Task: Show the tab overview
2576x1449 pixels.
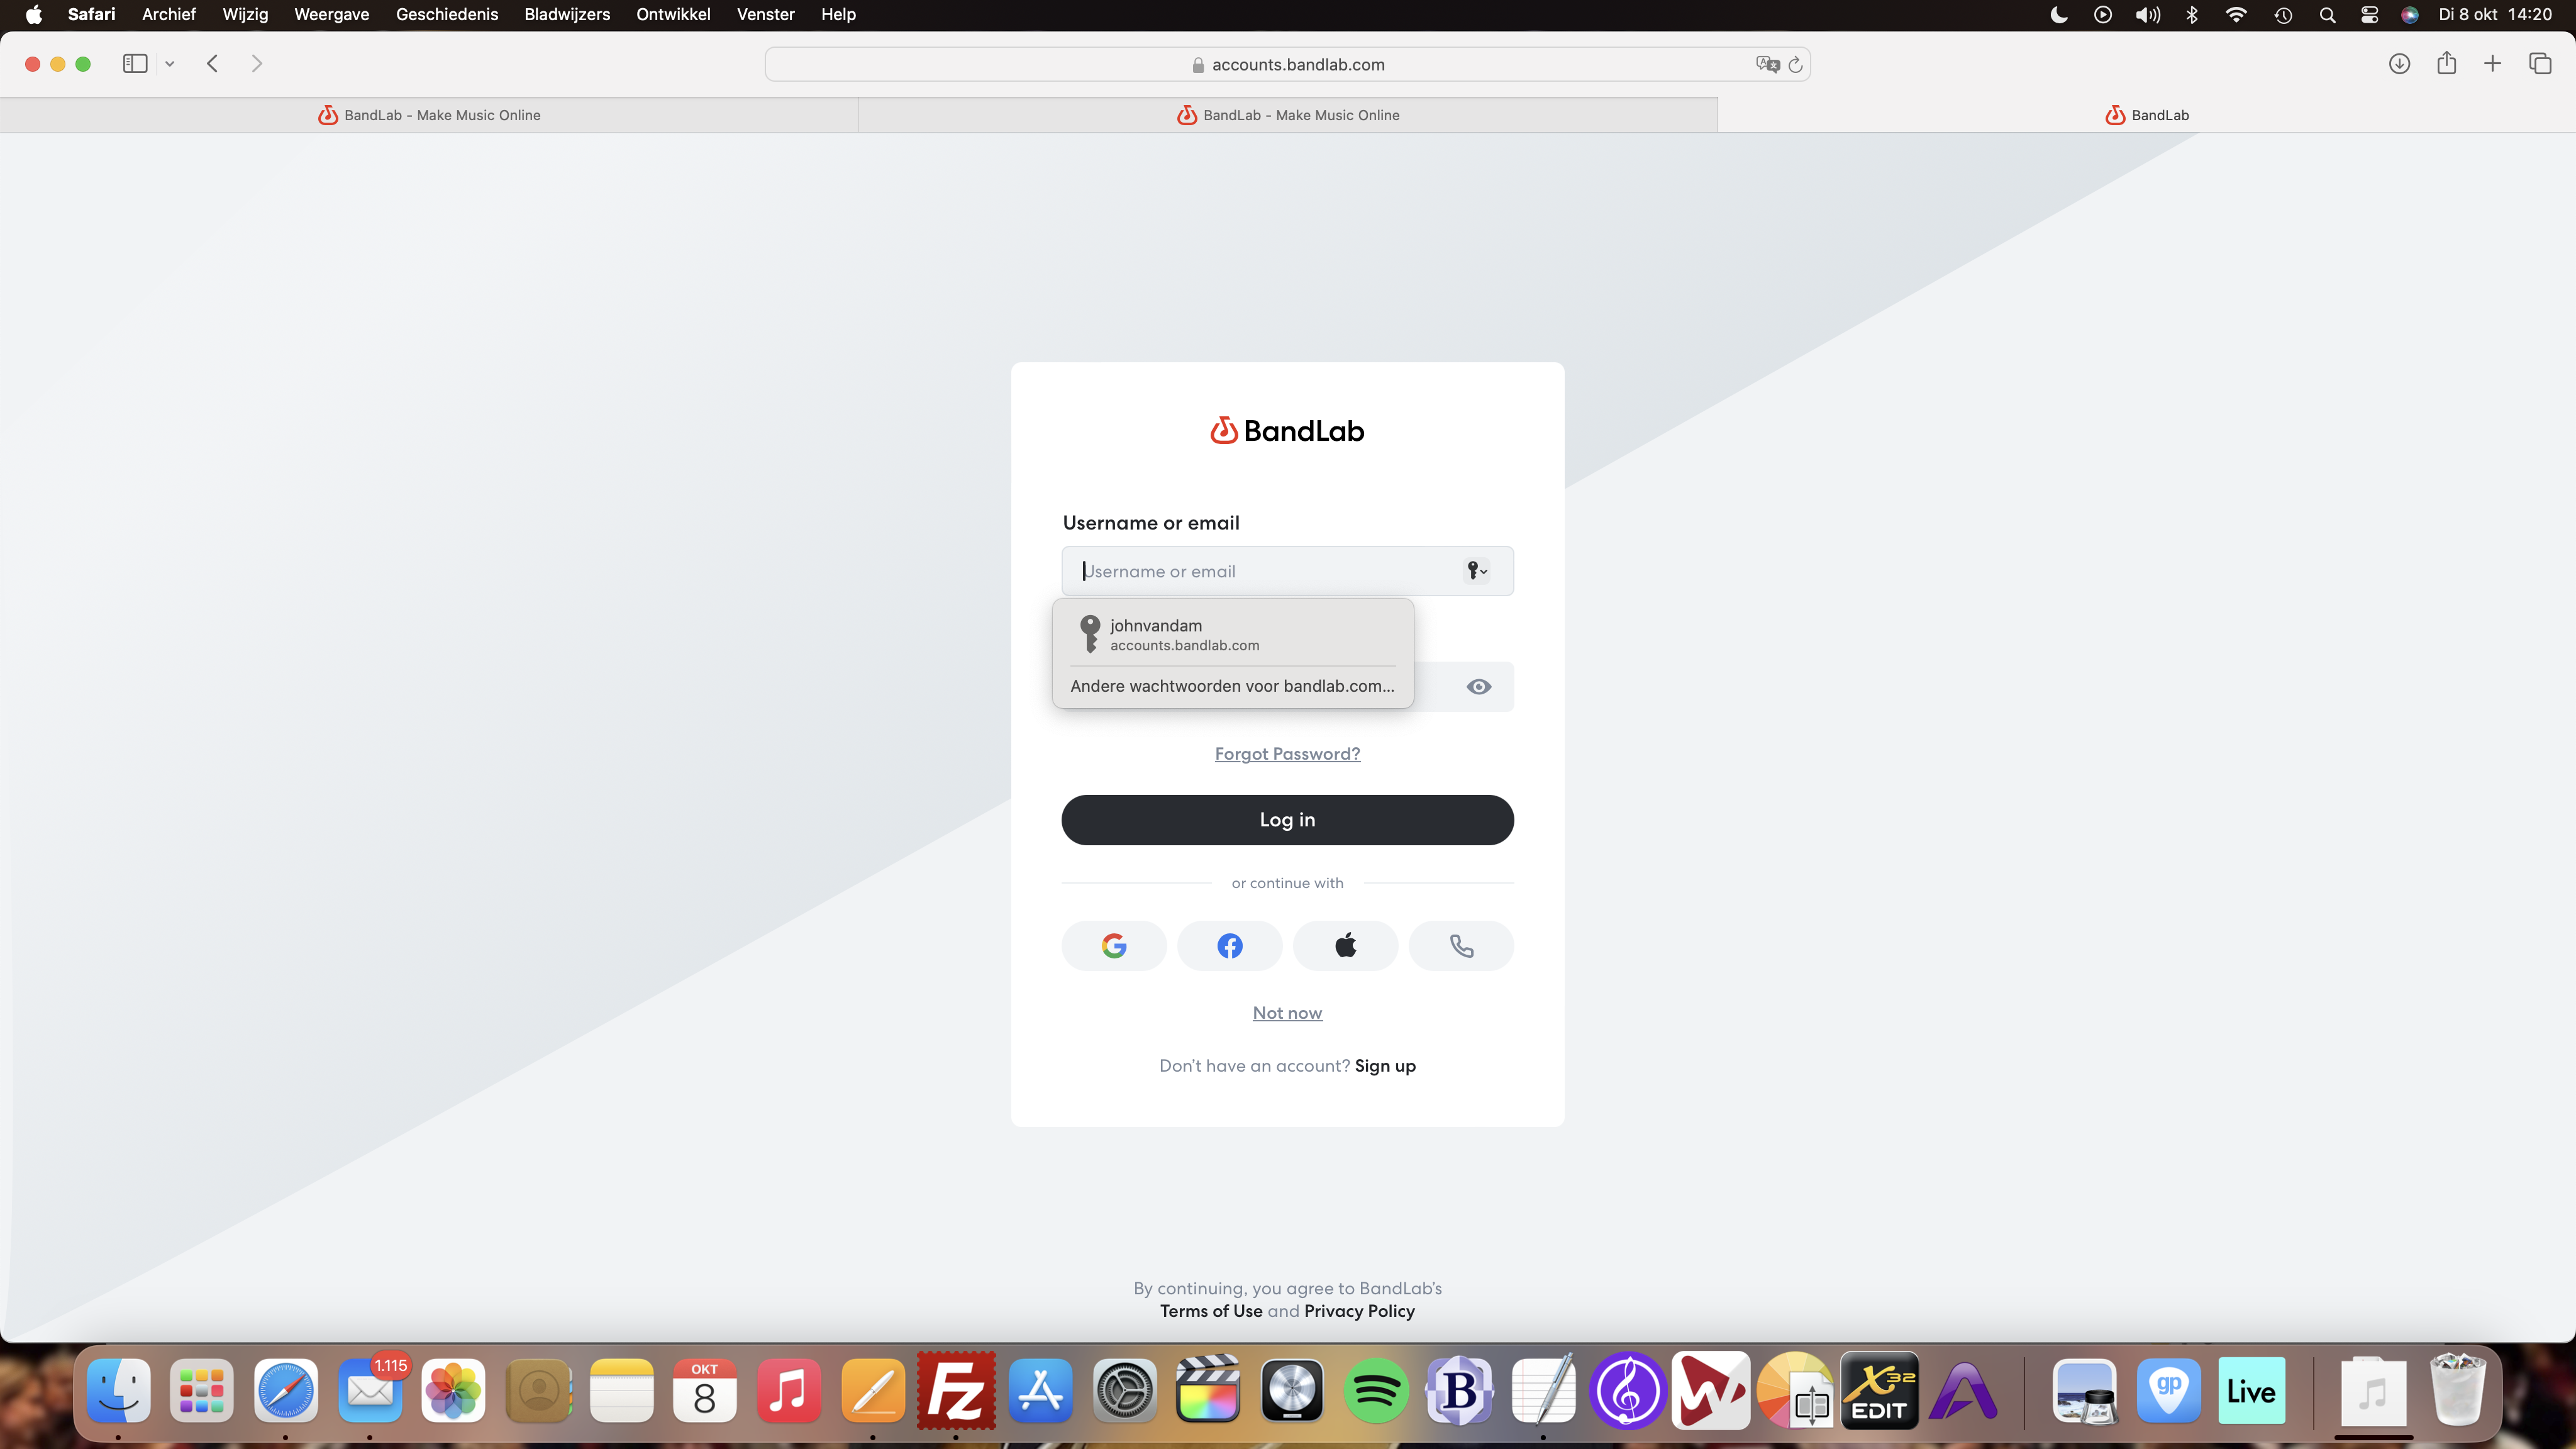Action: pos(2540,64)
